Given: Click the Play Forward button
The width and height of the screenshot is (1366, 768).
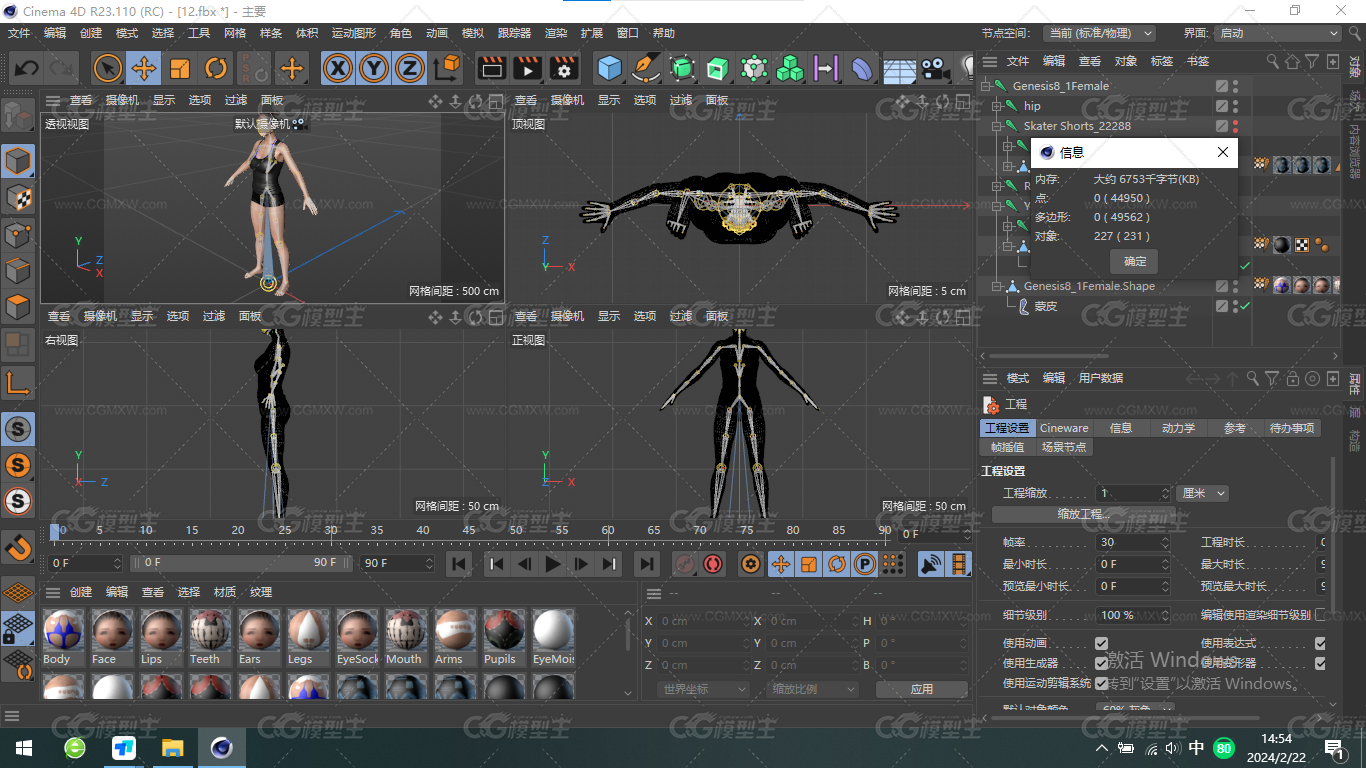Looking at the screenshot, I should point(552,564).
